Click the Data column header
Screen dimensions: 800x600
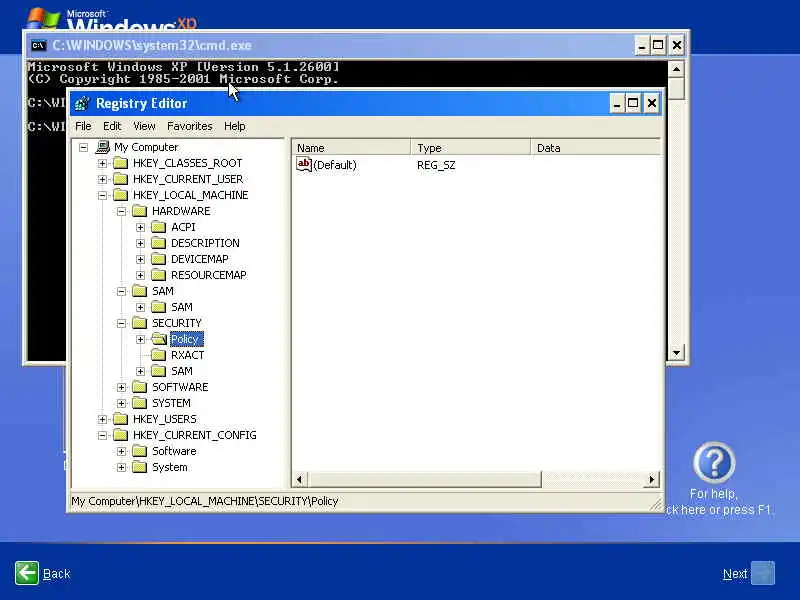[595, 148]
